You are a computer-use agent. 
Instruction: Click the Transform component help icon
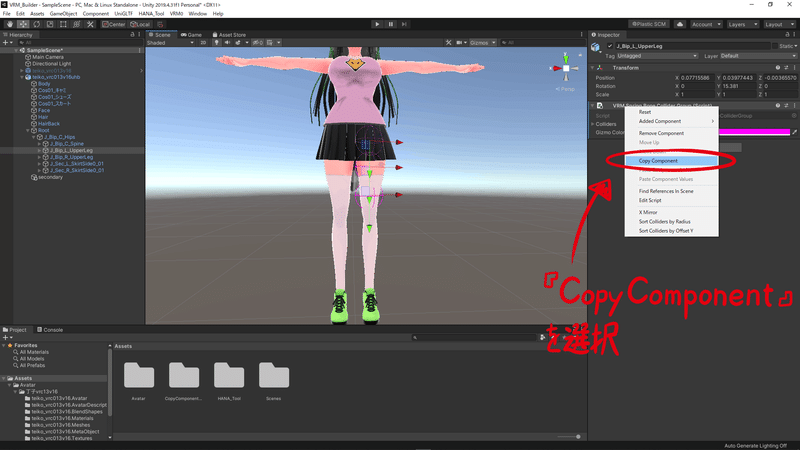tap(778, 68)
